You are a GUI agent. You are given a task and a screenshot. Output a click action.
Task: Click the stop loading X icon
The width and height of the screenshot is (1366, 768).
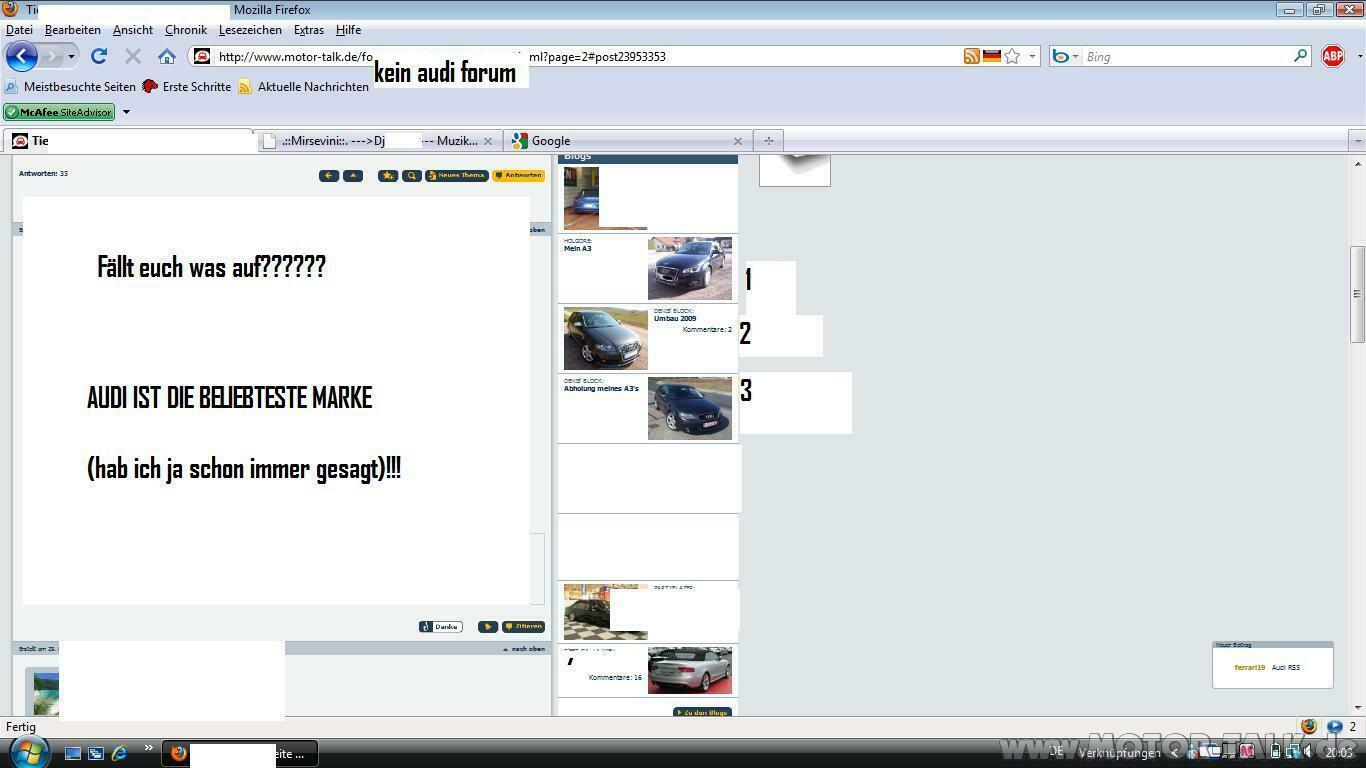[x=132, y=56]
